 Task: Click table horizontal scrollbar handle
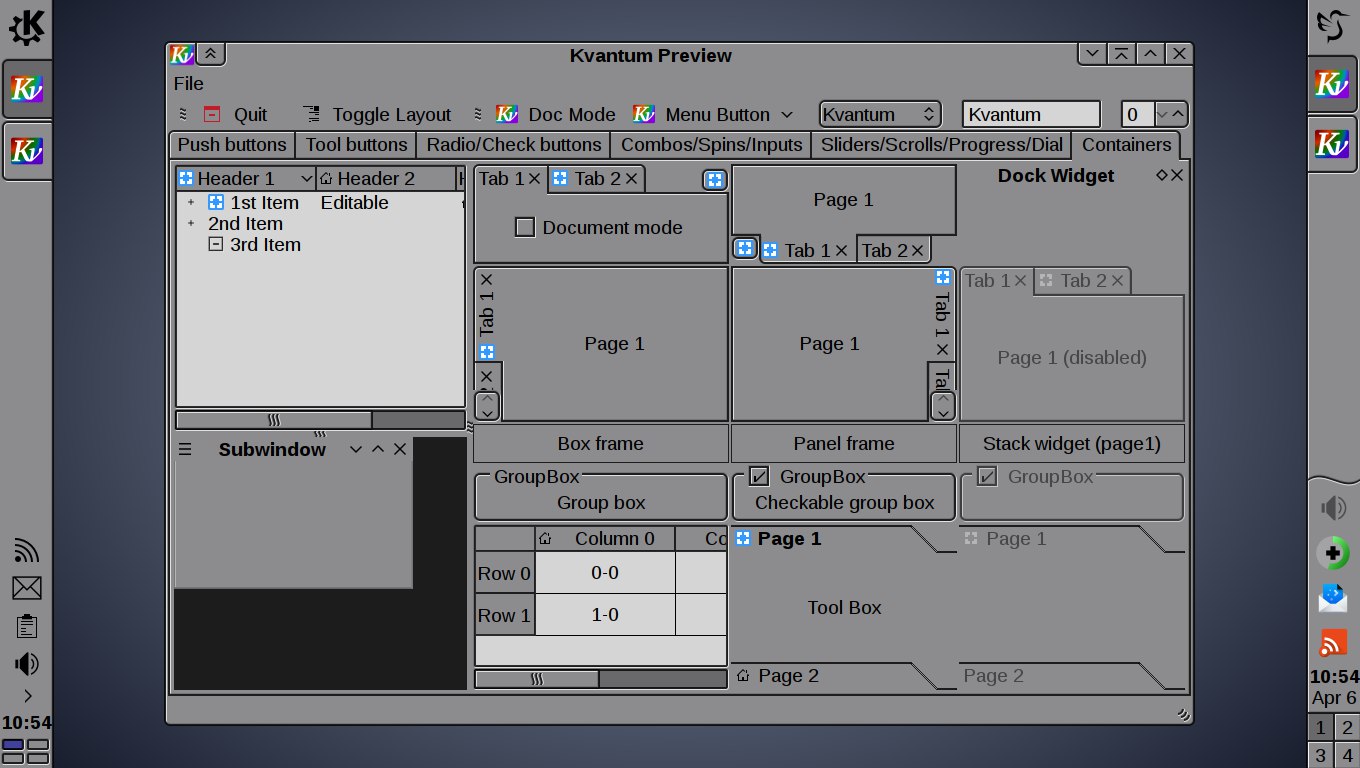[537, 679]
